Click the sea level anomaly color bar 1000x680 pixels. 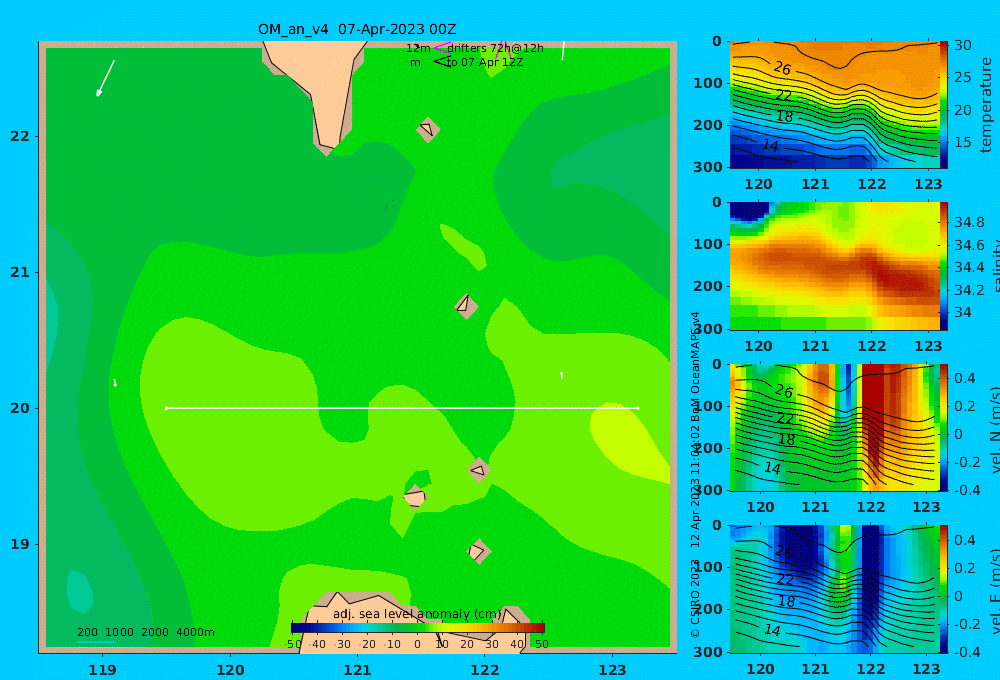pyautogui.click(x=418, y=628)
